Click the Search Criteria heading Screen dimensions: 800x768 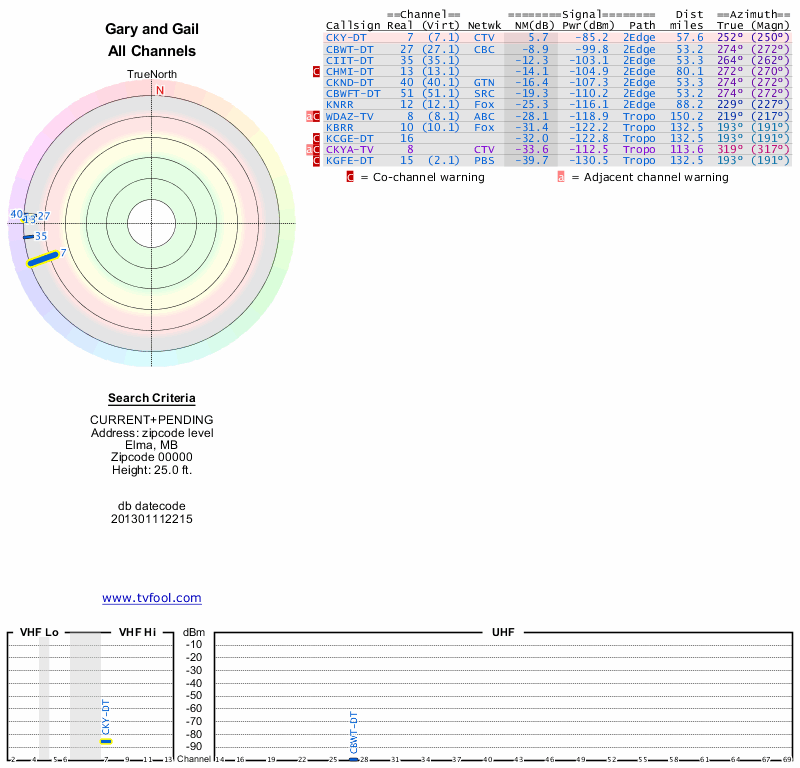152,398
